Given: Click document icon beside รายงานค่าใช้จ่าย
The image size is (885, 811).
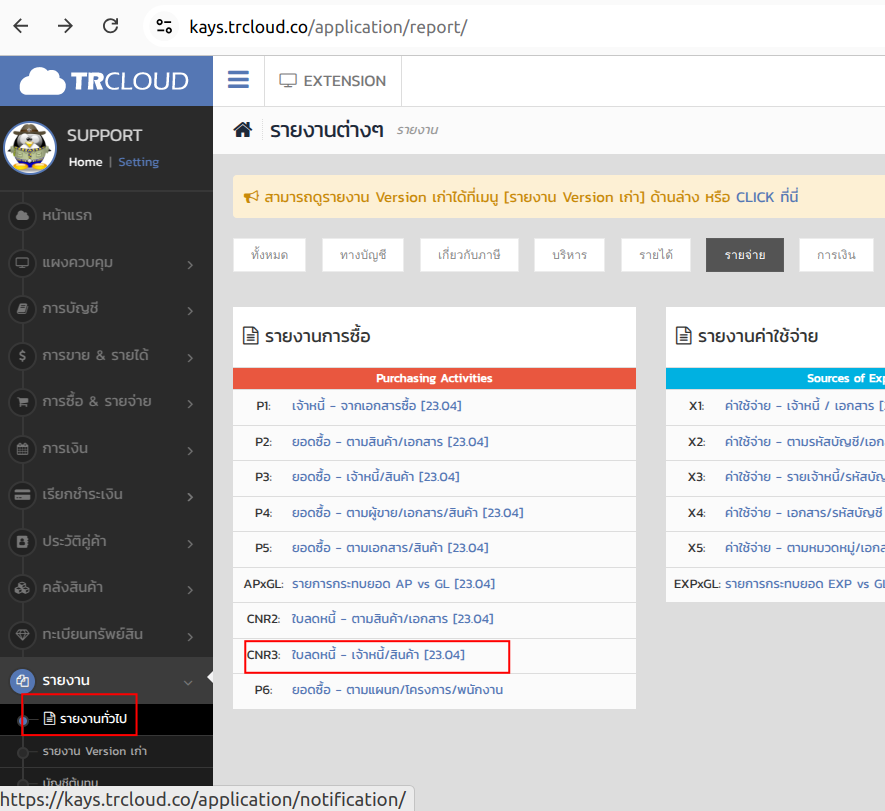Looking at the screenshot, I should point(684,335).
